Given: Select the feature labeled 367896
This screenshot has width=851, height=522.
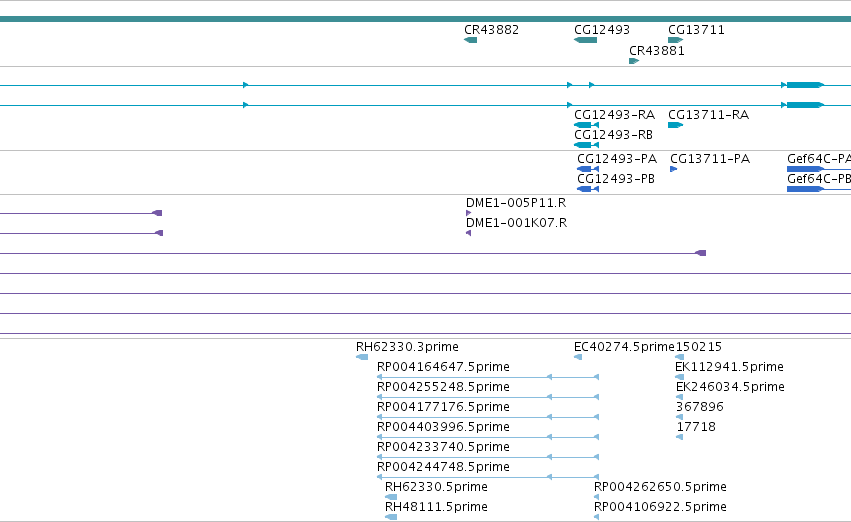Looking at the screenshot, I should 679,417.
